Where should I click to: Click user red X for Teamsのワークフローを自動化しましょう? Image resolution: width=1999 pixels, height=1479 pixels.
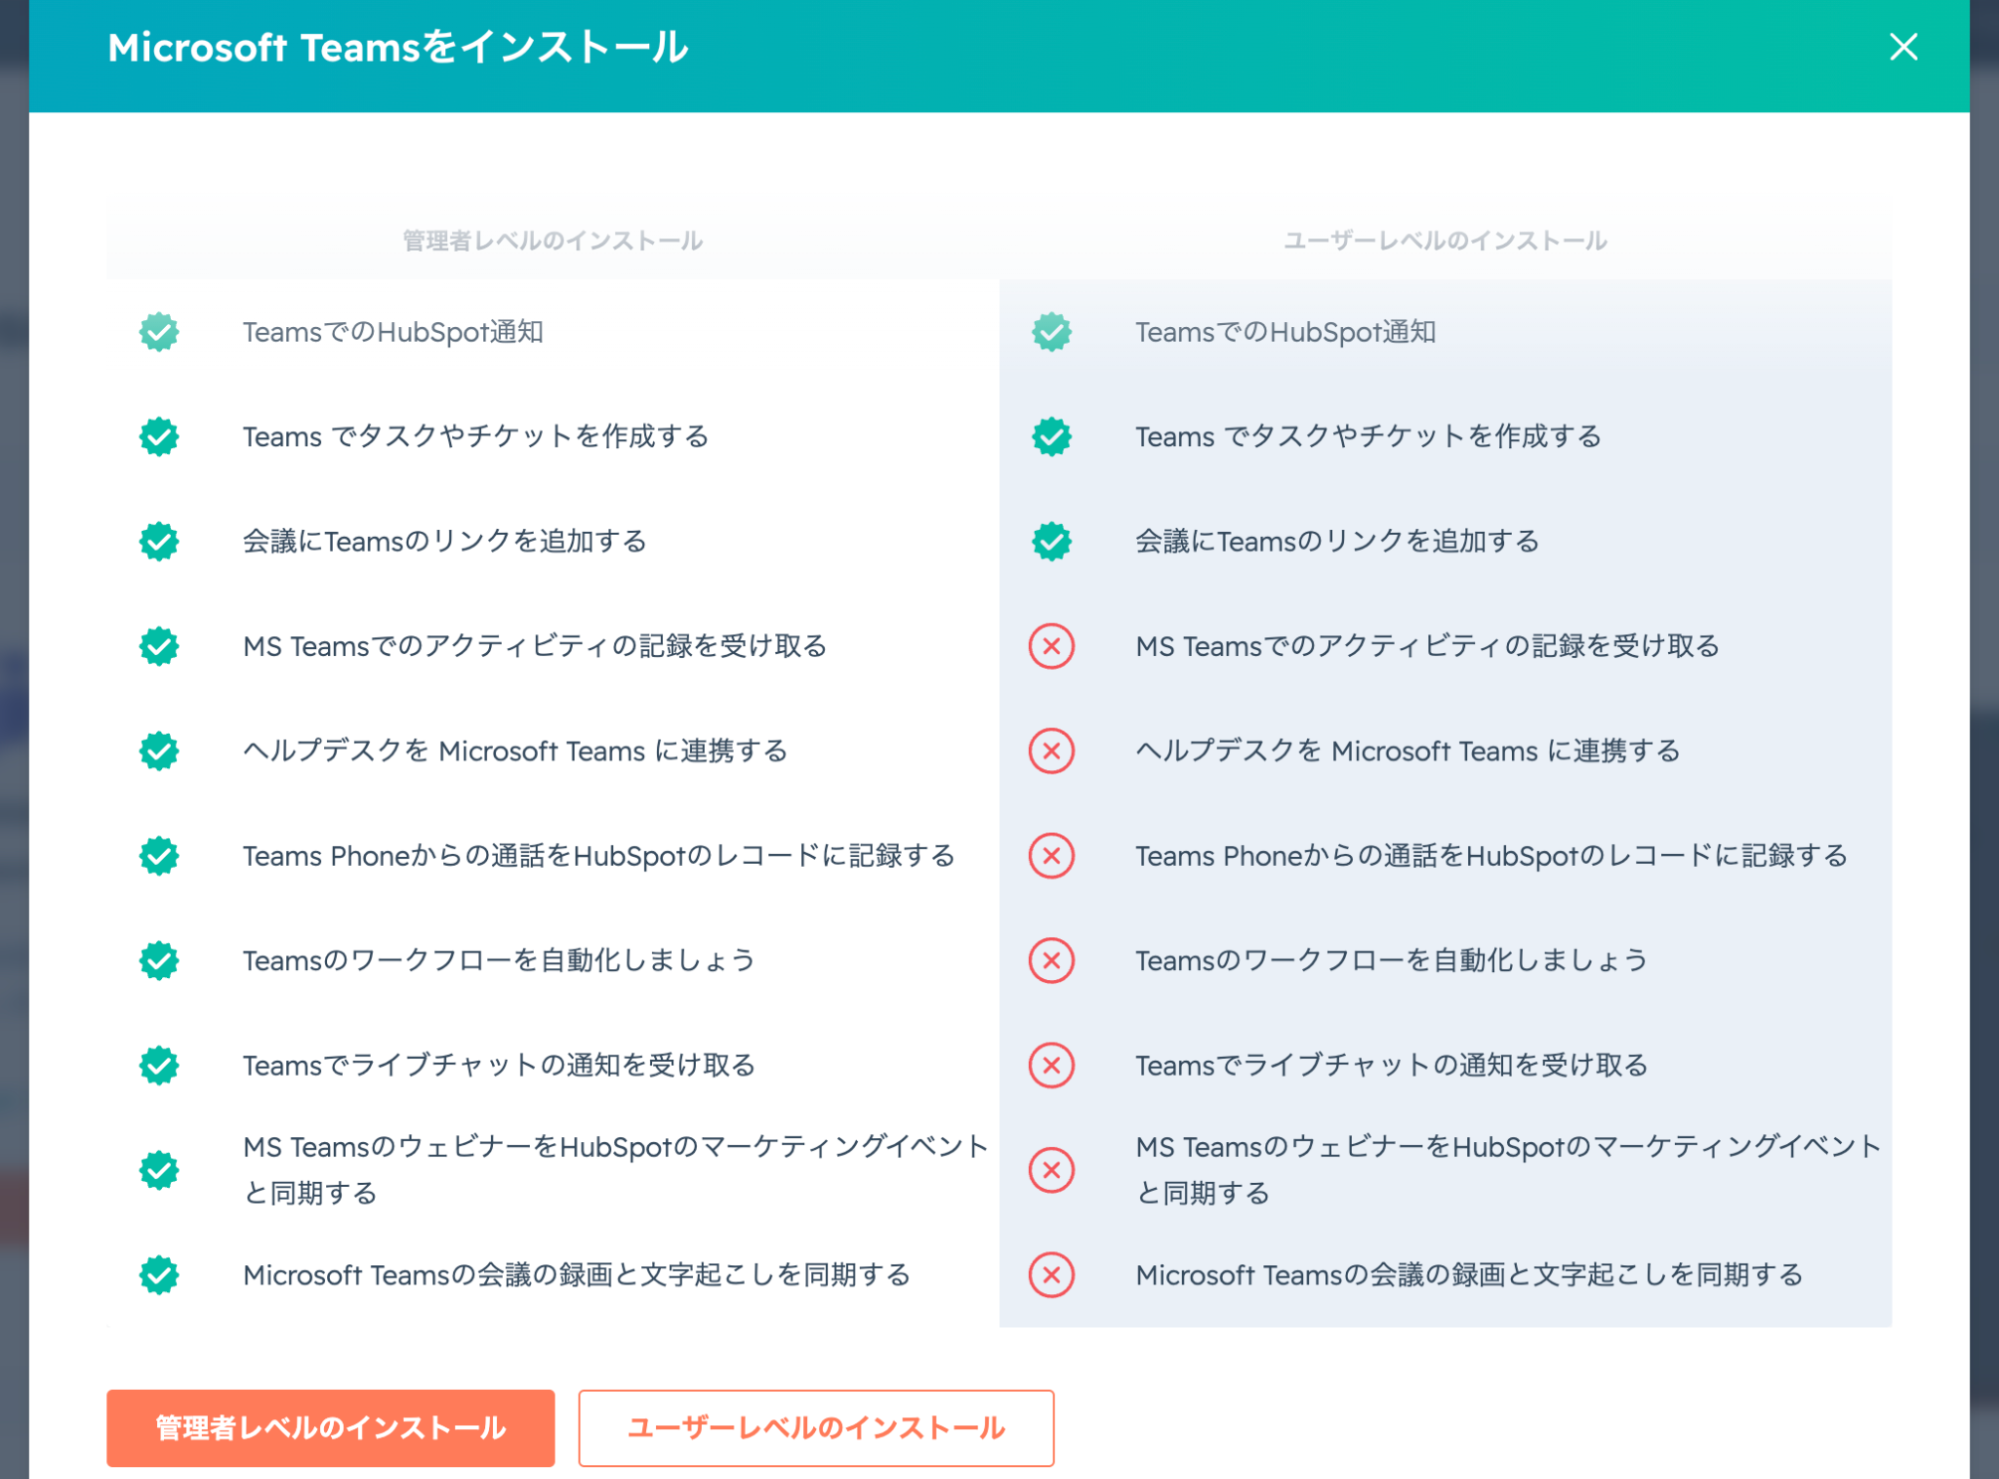tap(1052, 960)
